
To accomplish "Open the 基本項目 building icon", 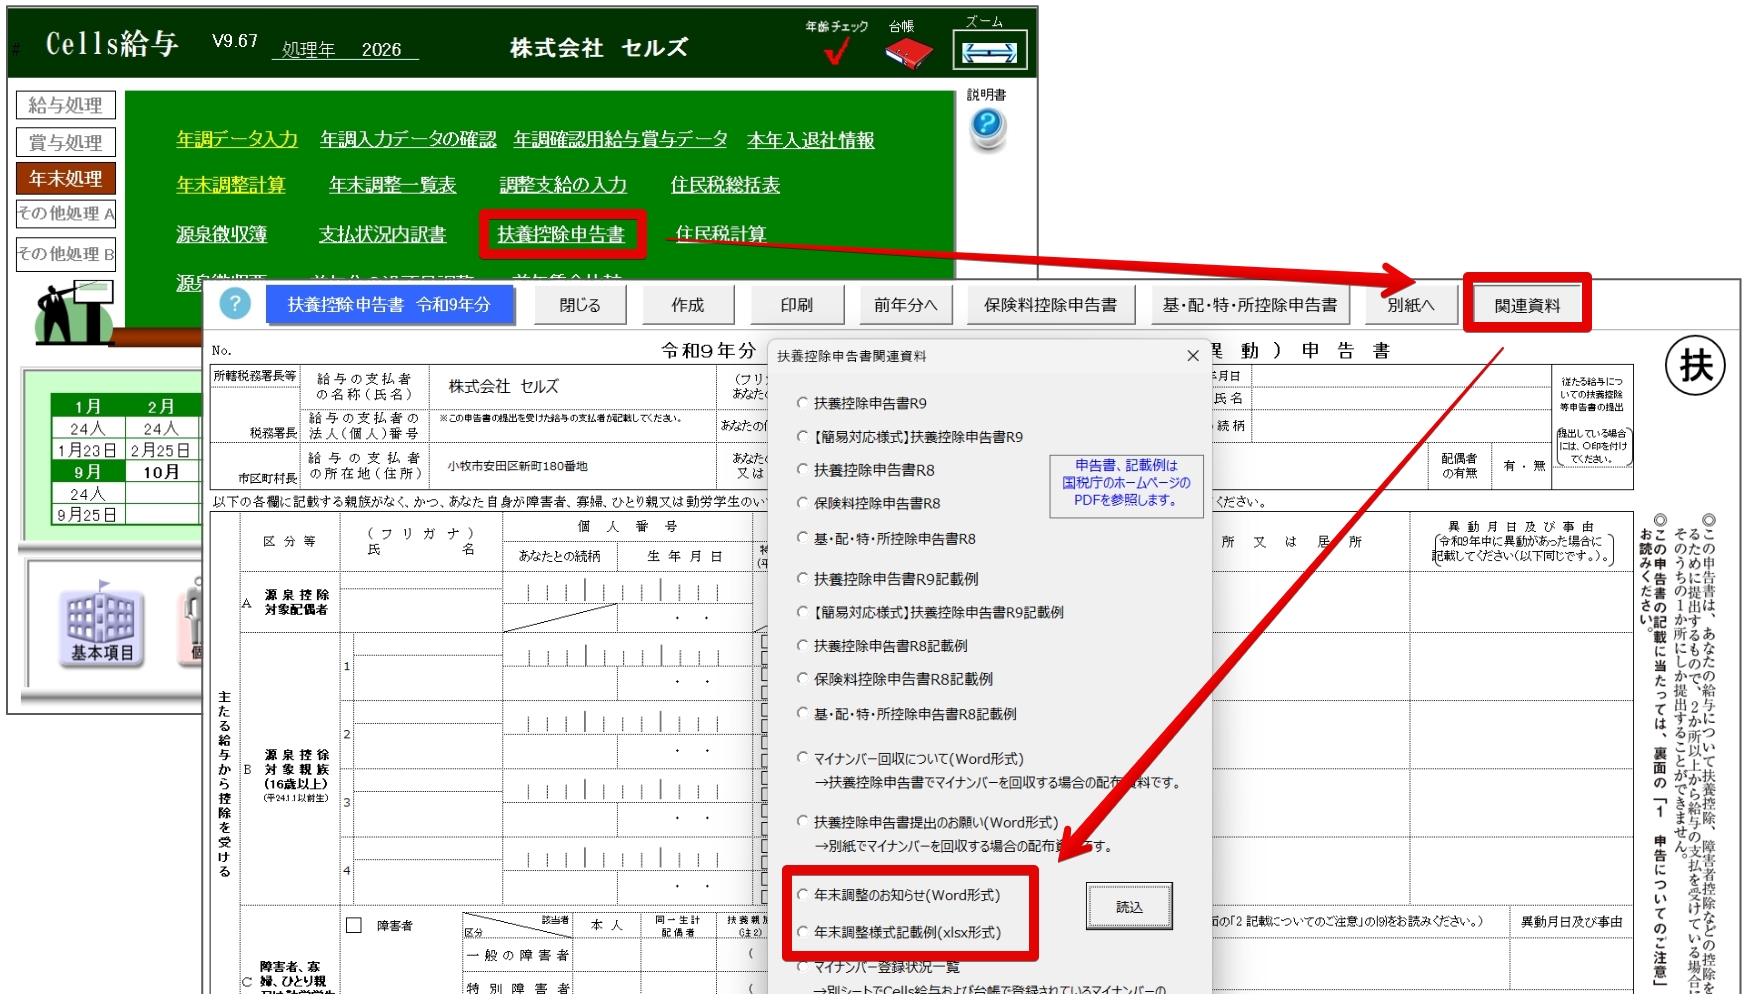I will [101, 625].
